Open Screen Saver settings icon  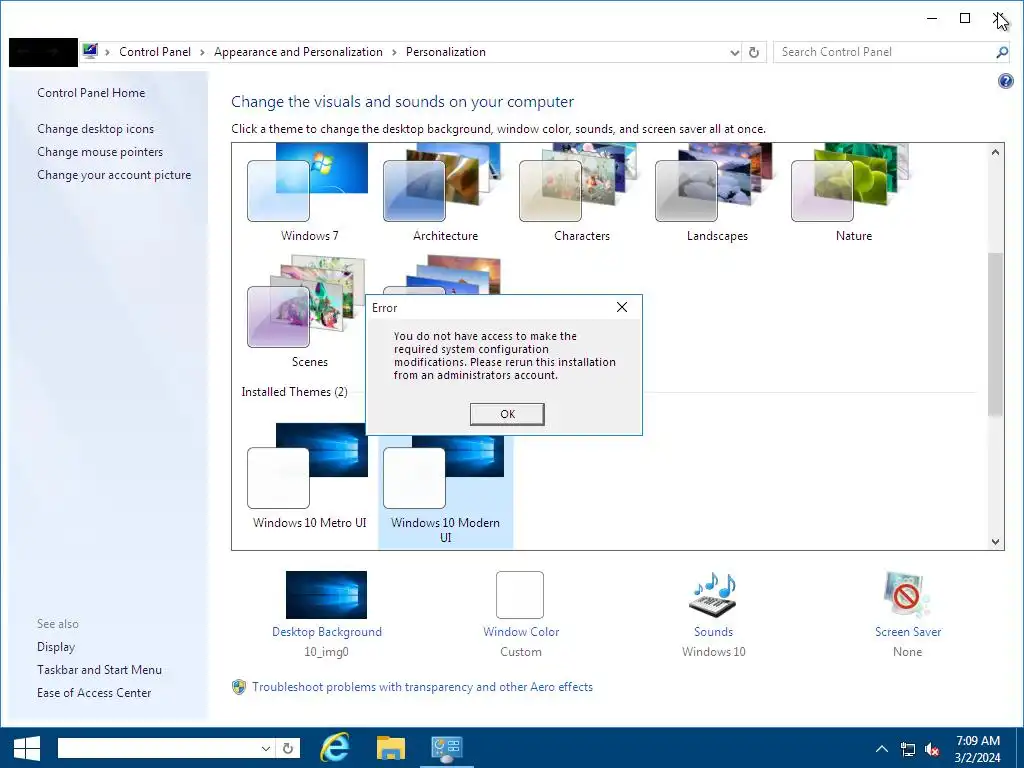907,595
